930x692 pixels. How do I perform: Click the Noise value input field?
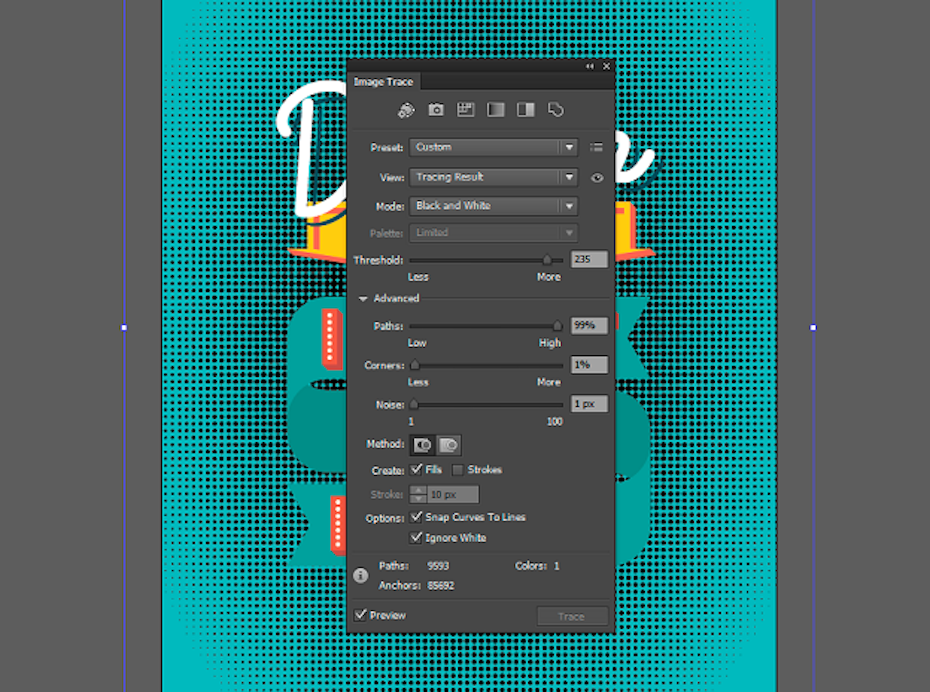(x=589, y=404)
